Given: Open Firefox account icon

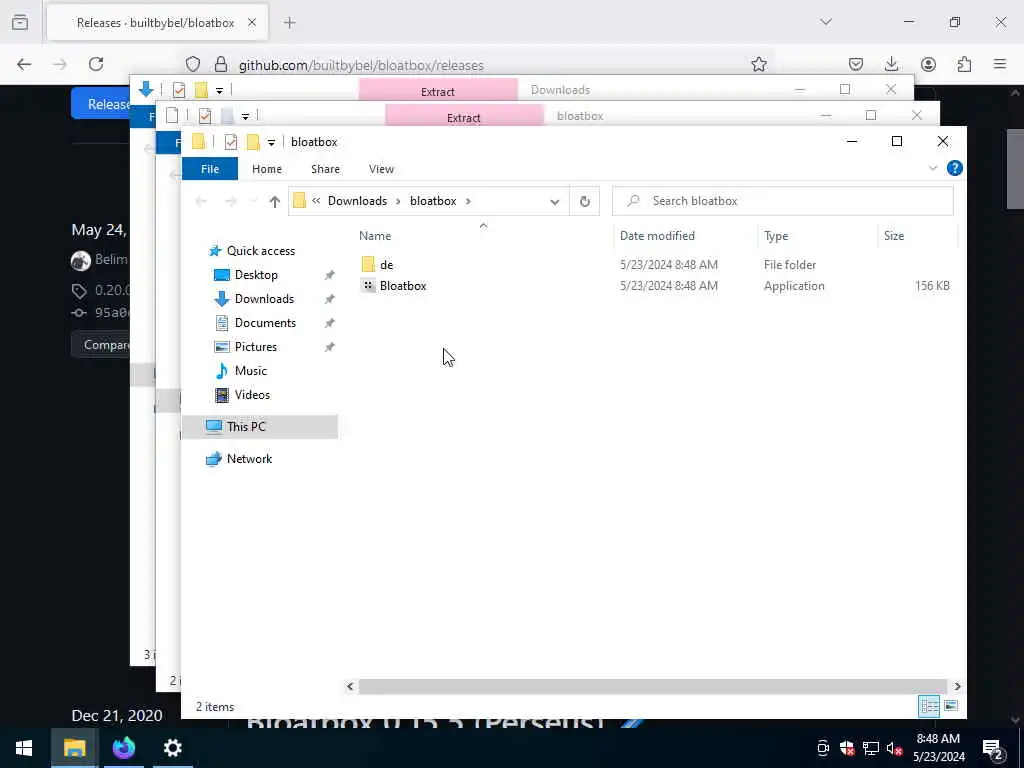Looking at the screenshot, I should tap(928, 64).
